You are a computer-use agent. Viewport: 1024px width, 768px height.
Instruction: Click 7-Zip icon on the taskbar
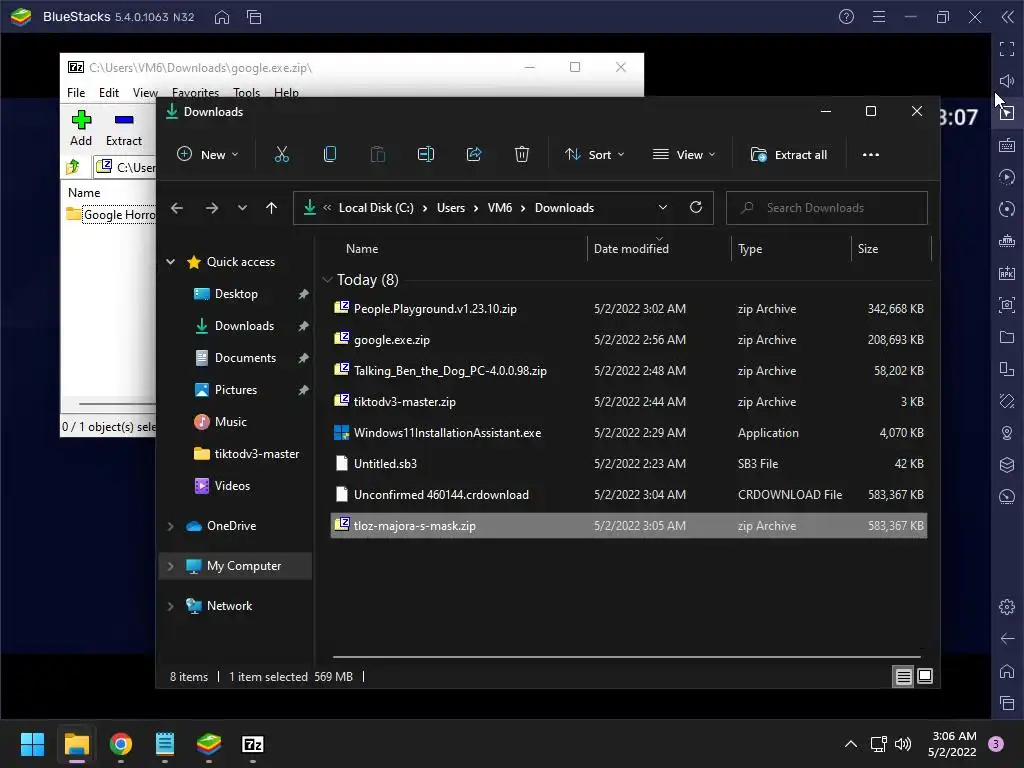[x=253, y=744]
